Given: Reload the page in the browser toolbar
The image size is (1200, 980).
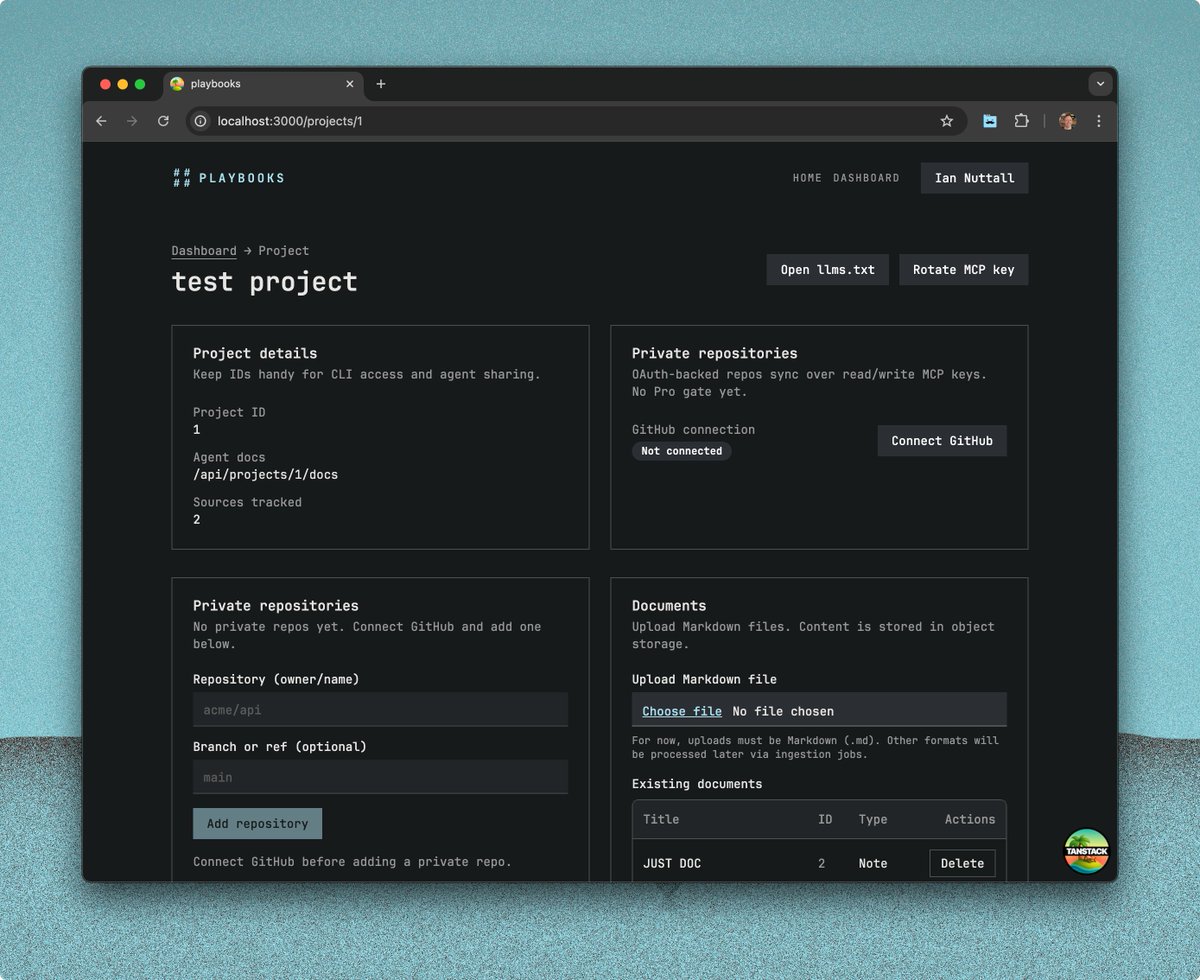Looking at the screenshot, I should pos(163,121).
